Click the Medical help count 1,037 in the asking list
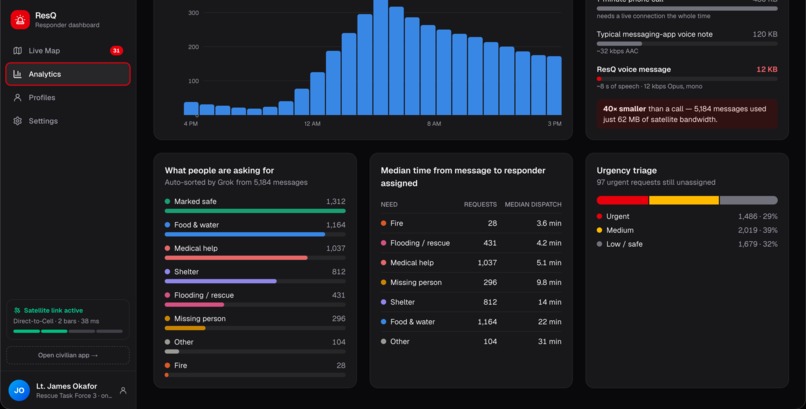This screenshot has width=806, height=409. pos(336,248)
